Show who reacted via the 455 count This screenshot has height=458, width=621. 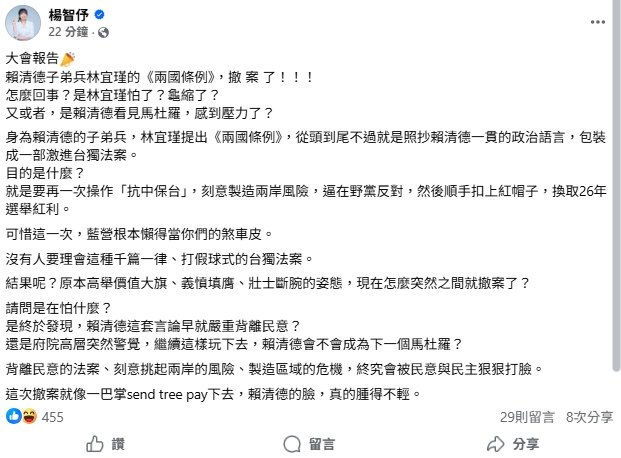pyautogui.click(x=53, y=415)
